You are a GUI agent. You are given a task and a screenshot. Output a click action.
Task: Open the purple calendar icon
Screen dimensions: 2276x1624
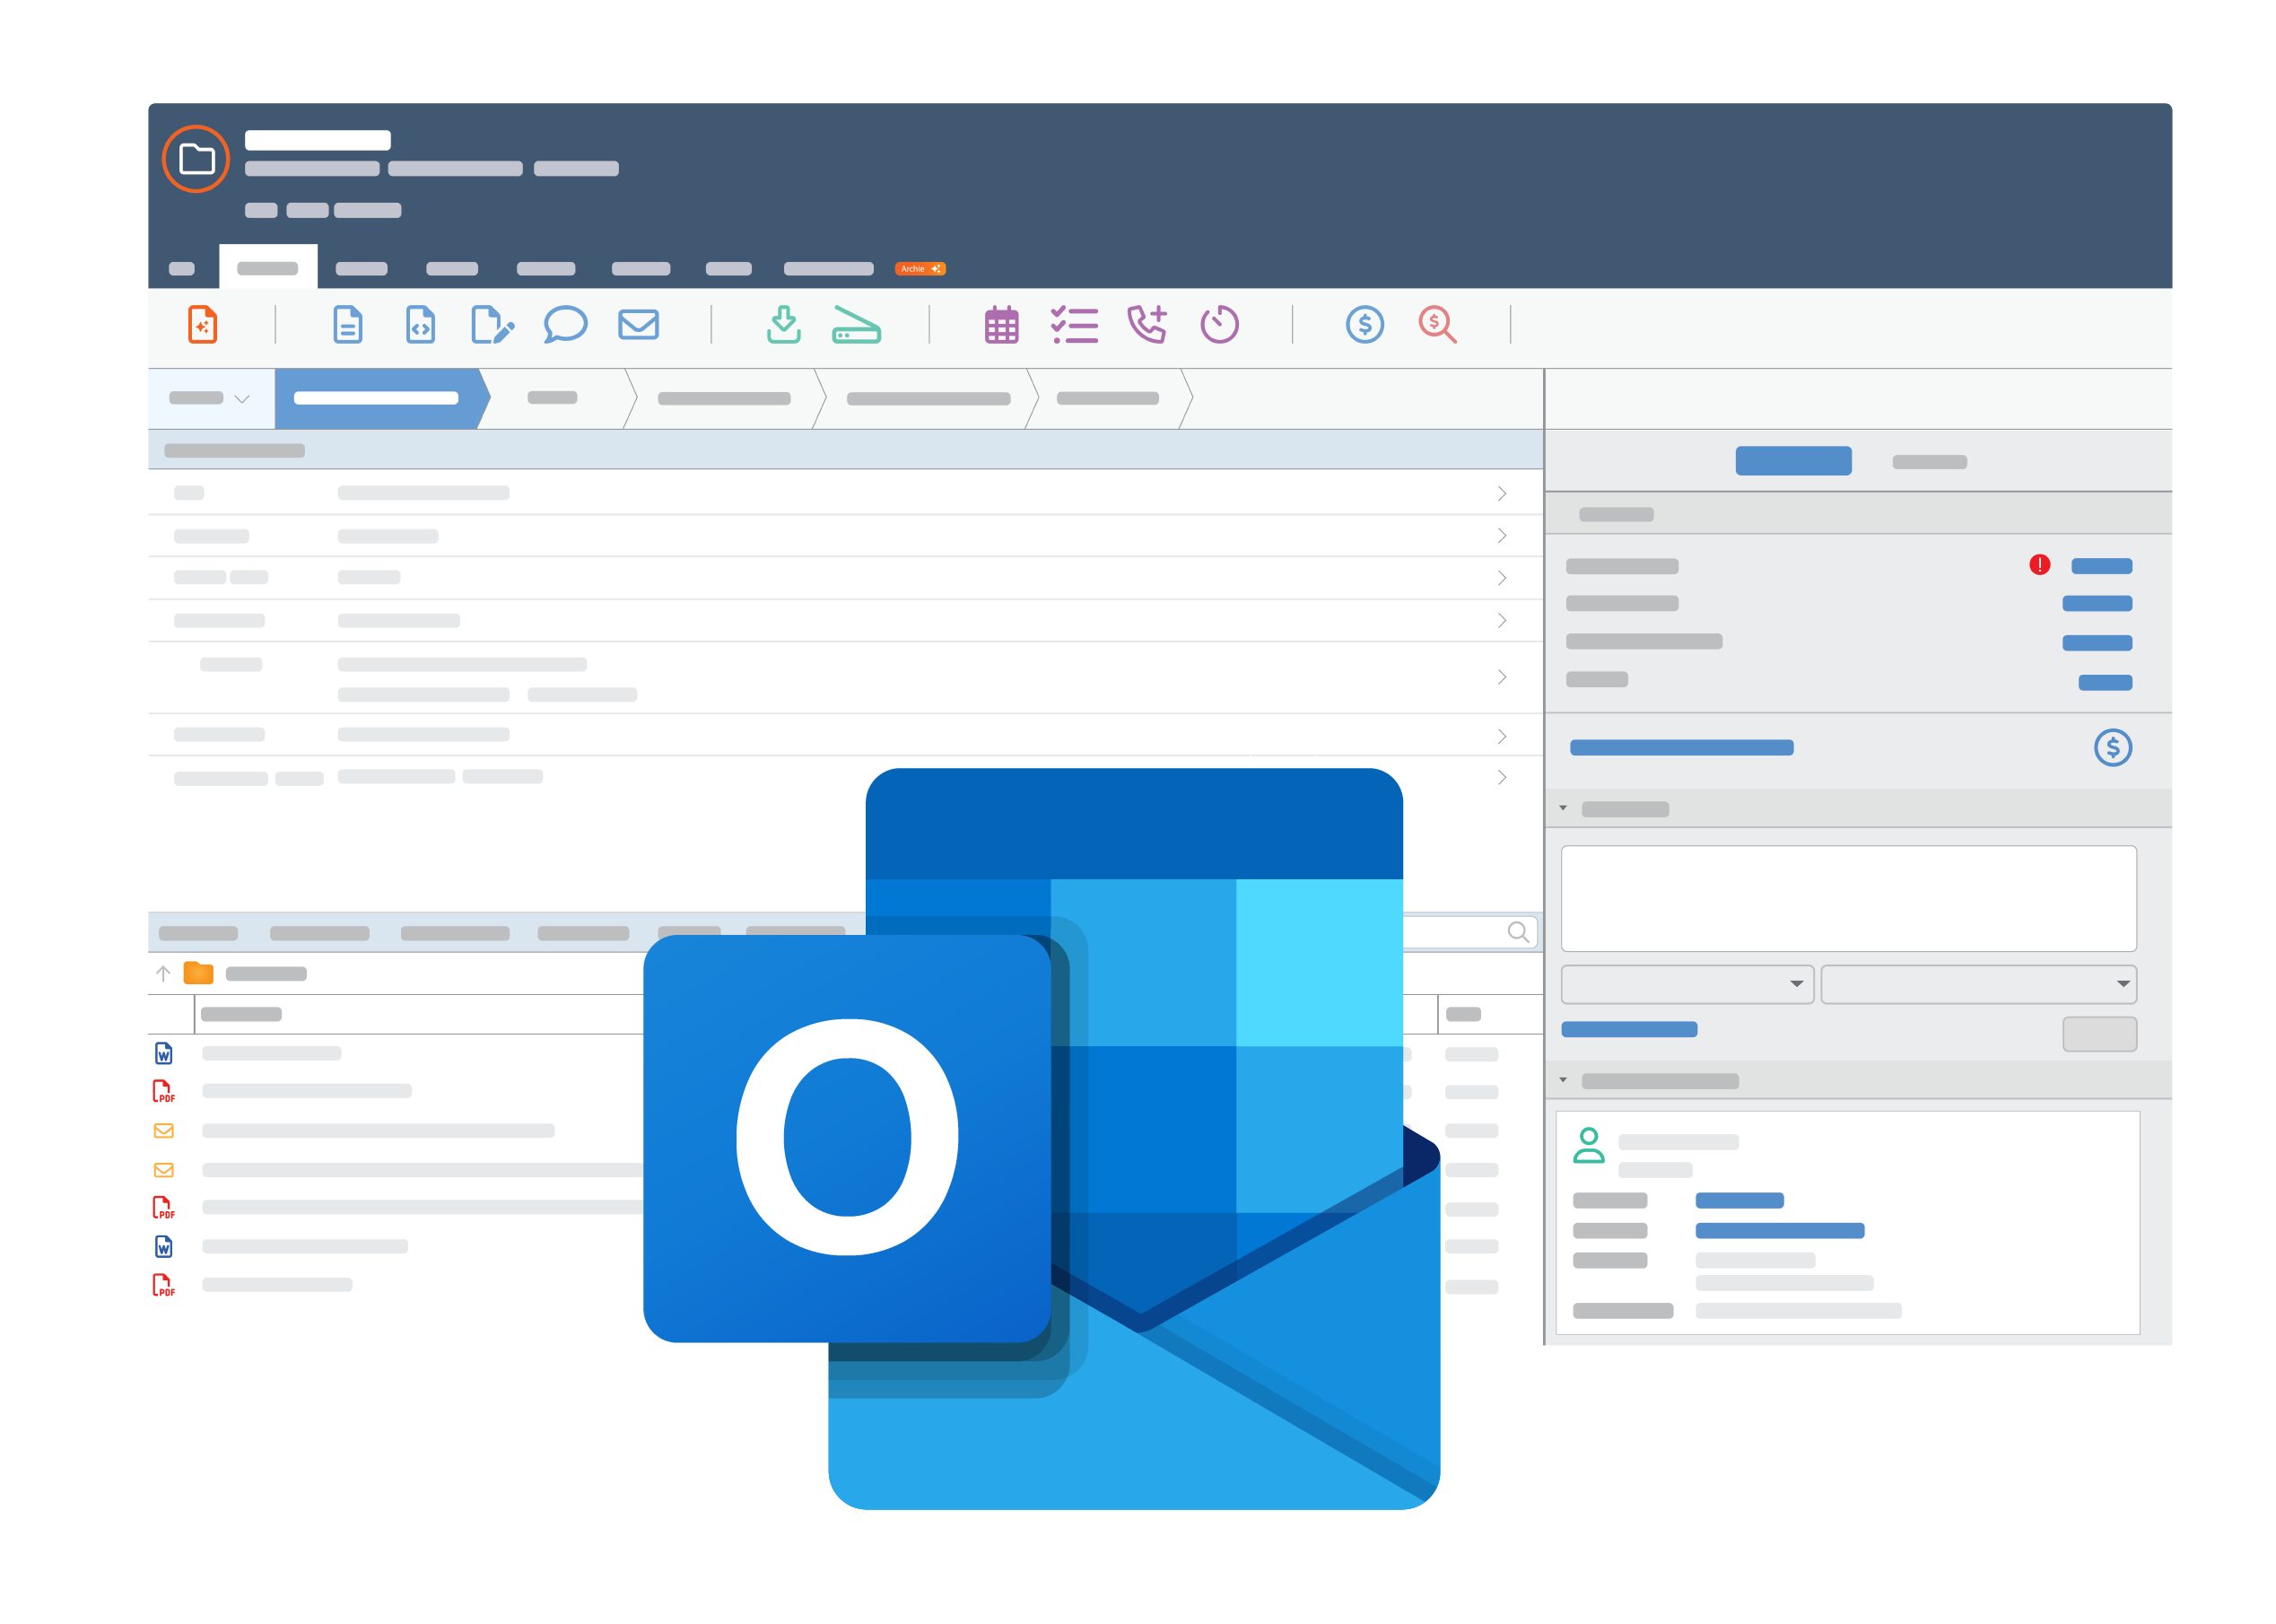pyautogui.click(x=1001, y=325)
